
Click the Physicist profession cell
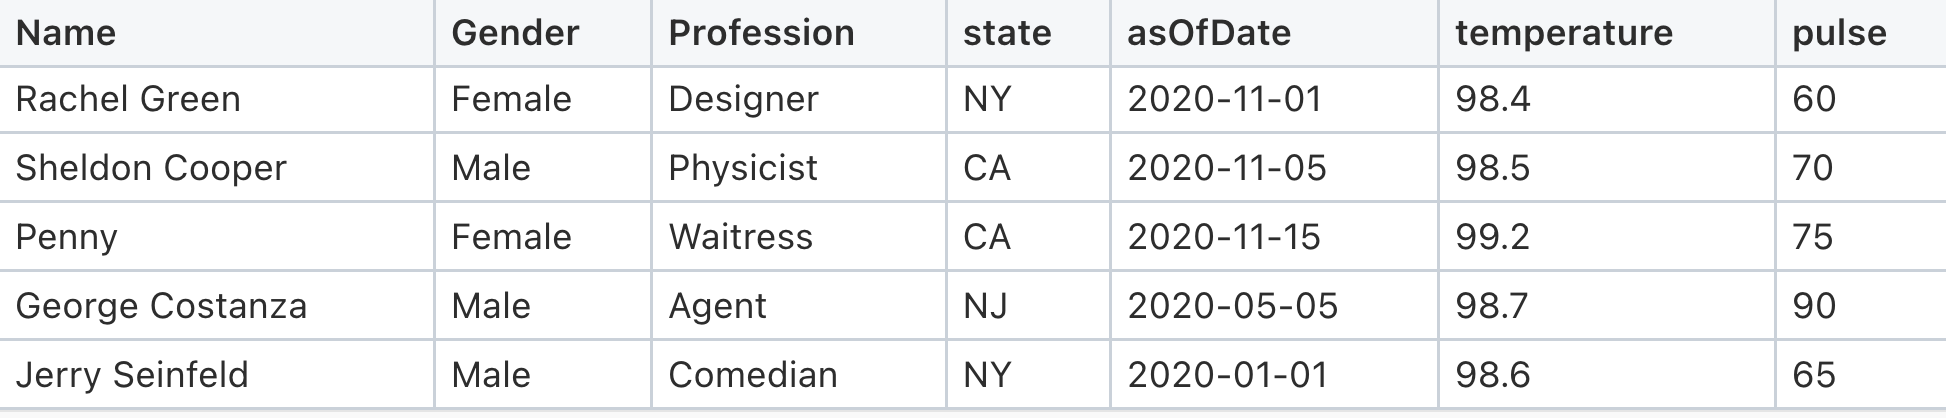coord(743,168)
